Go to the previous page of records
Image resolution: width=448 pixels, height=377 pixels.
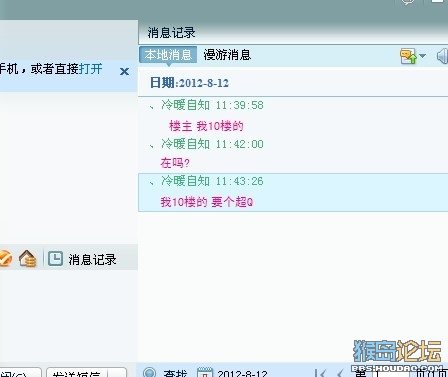[x=340, y=373]
